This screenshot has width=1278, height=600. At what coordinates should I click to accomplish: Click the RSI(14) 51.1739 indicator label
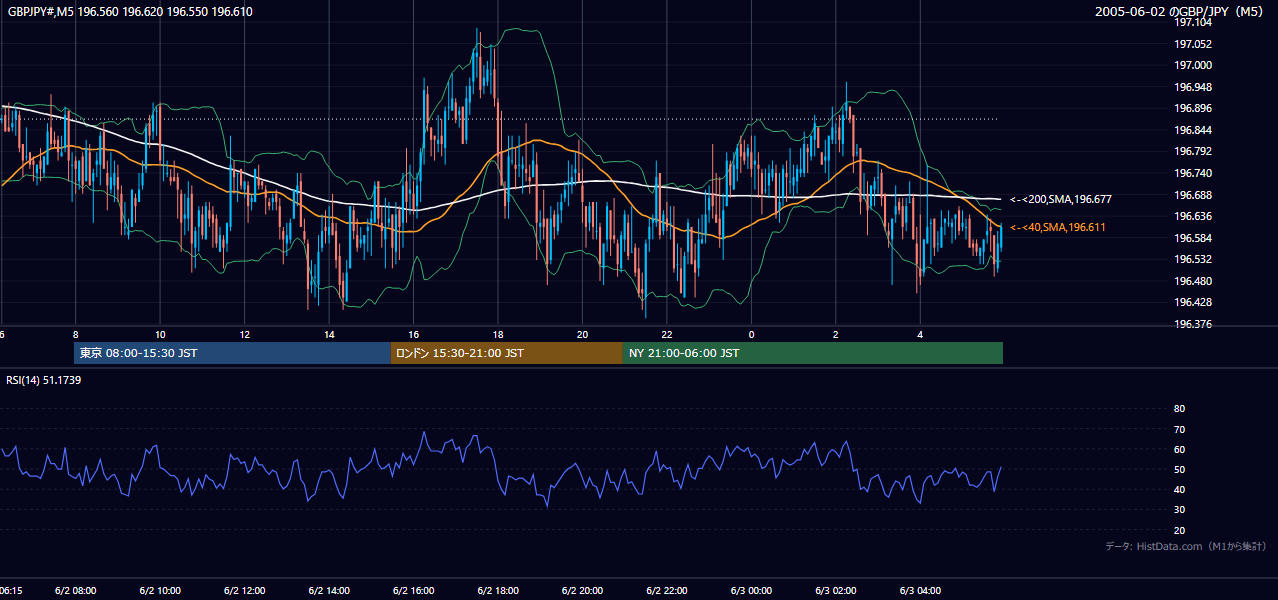coord(44,380)
